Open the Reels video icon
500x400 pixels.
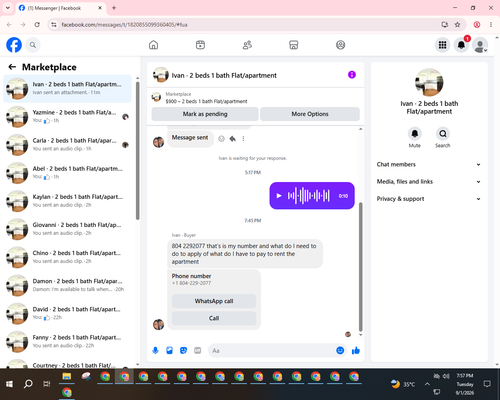click(x=200, y=45)
